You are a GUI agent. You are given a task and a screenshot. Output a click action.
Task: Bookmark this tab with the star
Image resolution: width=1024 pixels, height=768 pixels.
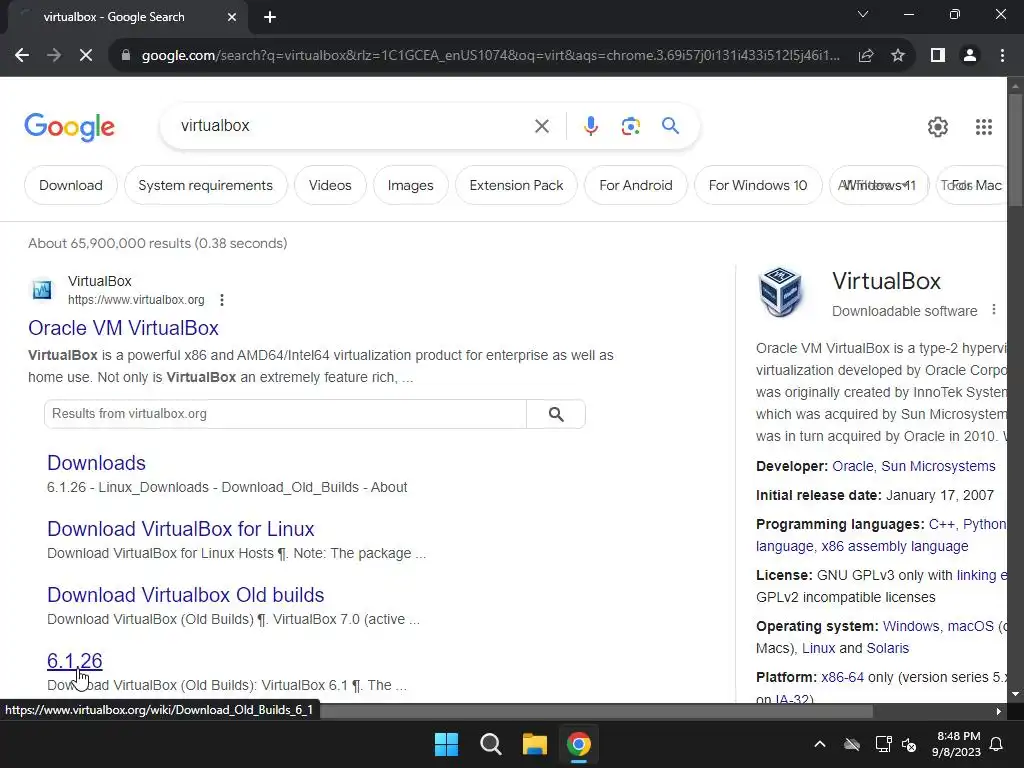coord(898,56)
